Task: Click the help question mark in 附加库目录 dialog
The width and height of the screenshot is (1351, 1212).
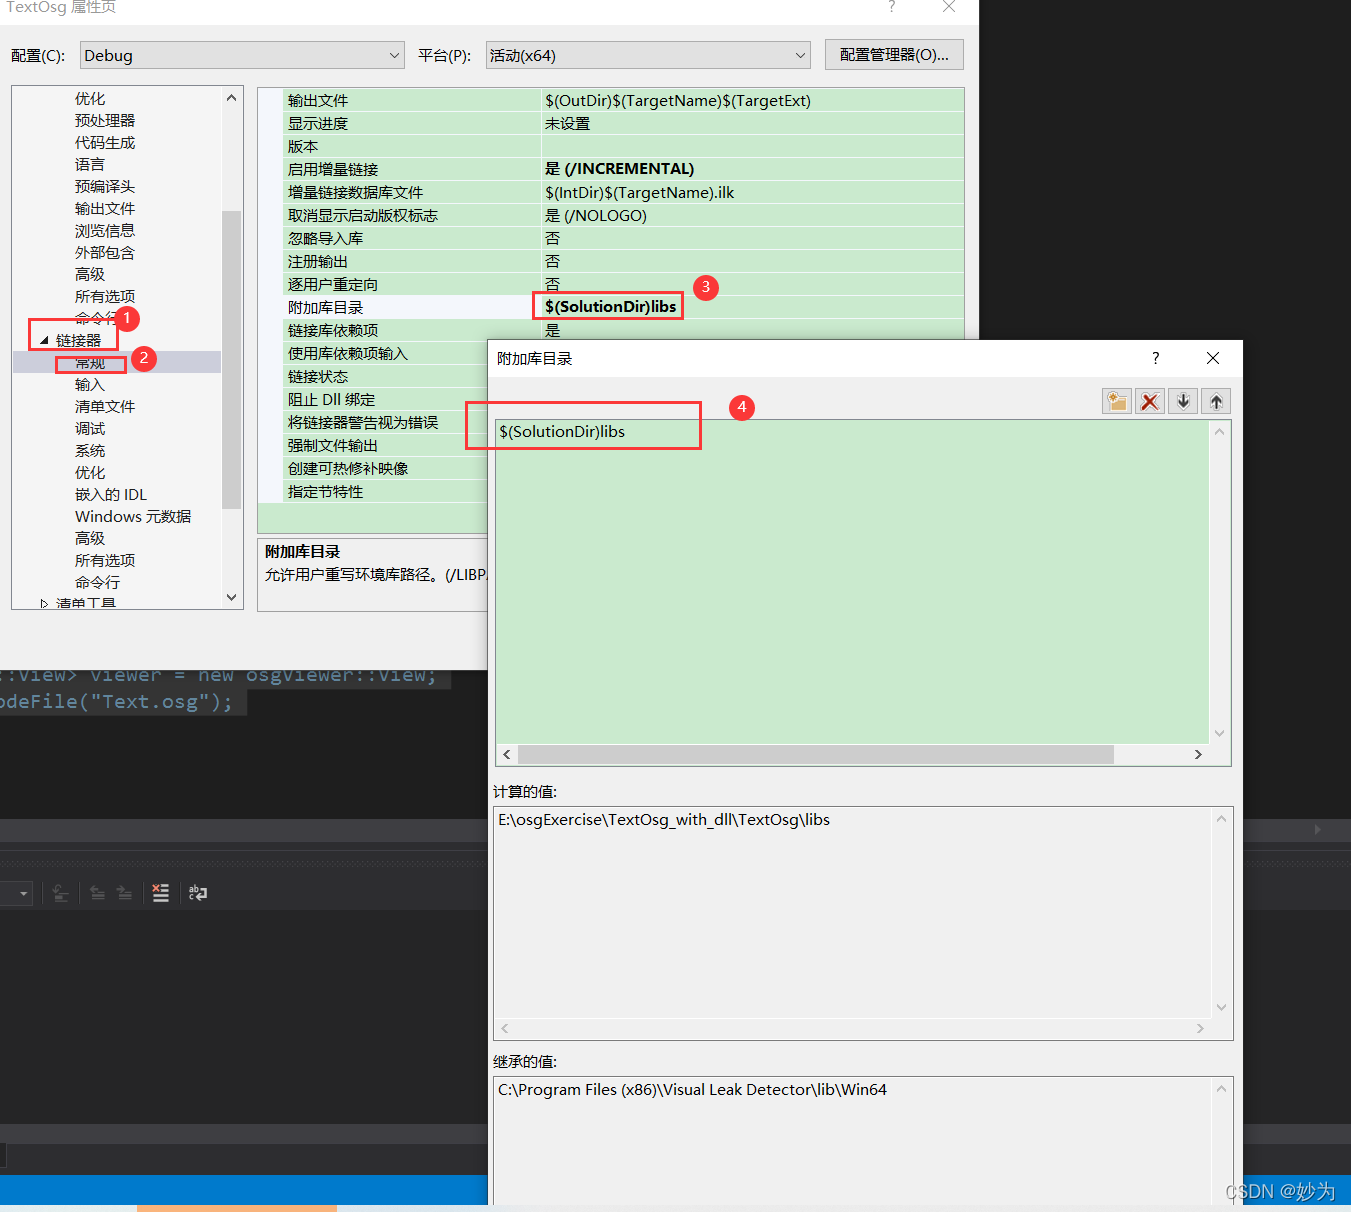Action: click(1156, 358)
